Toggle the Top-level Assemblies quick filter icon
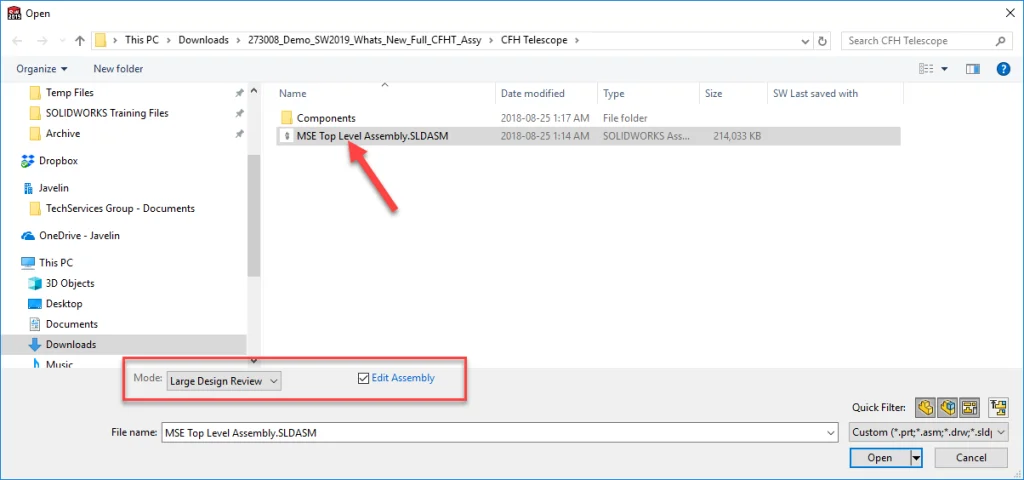 [x=998, y=408]
